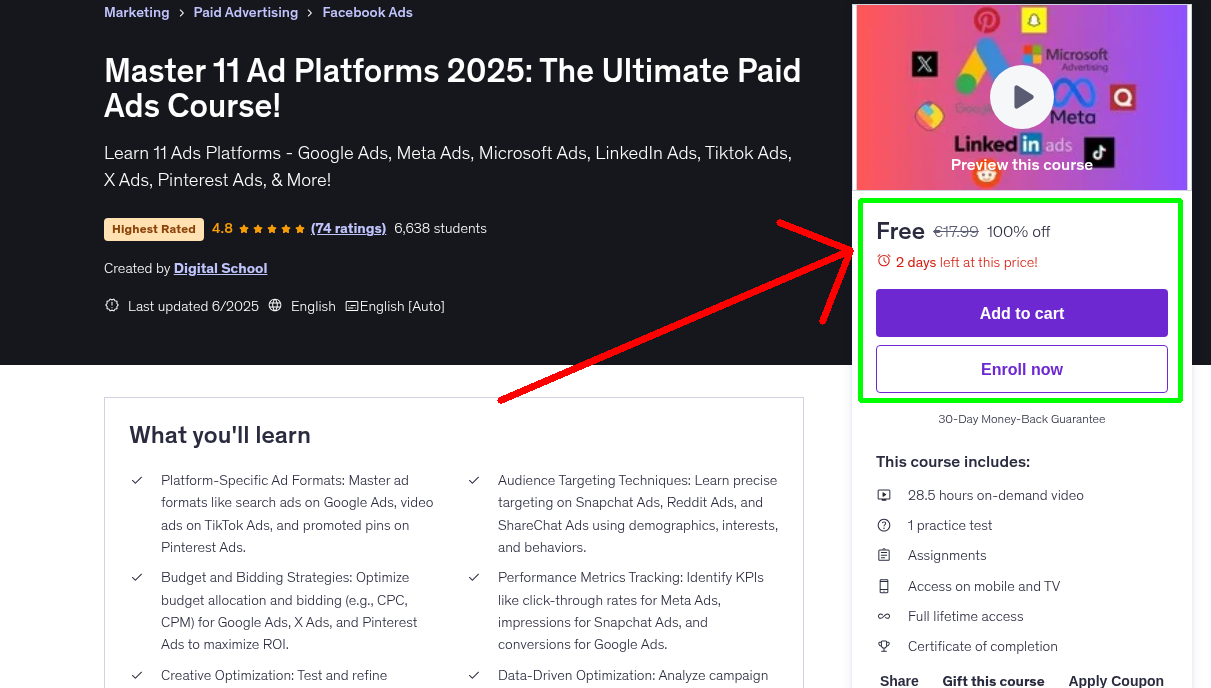Click the Pinterest logo in the preview thumbnail
The height and width of the screenshot is (688, 1211).
click(x=988, y=18)
